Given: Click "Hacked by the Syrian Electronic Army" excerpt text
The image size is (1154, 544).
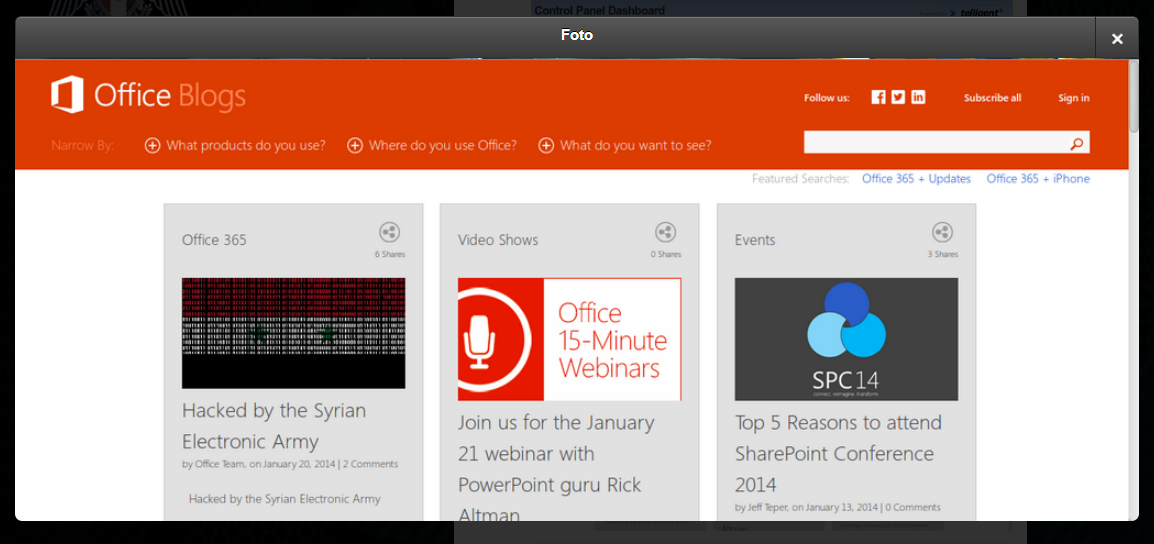Looking at the screenshot, I should (285, 499).
